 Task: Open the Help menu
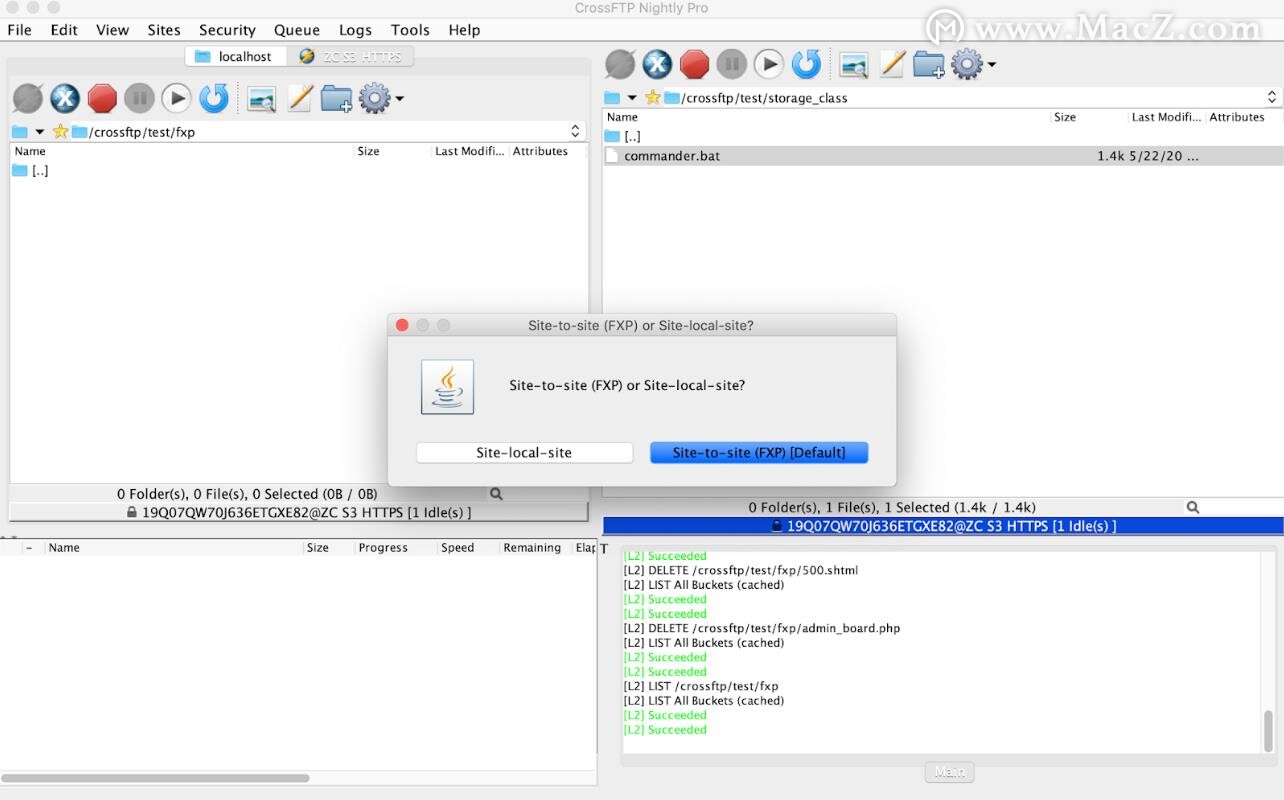pyautogui.click(x=464, y=30)
